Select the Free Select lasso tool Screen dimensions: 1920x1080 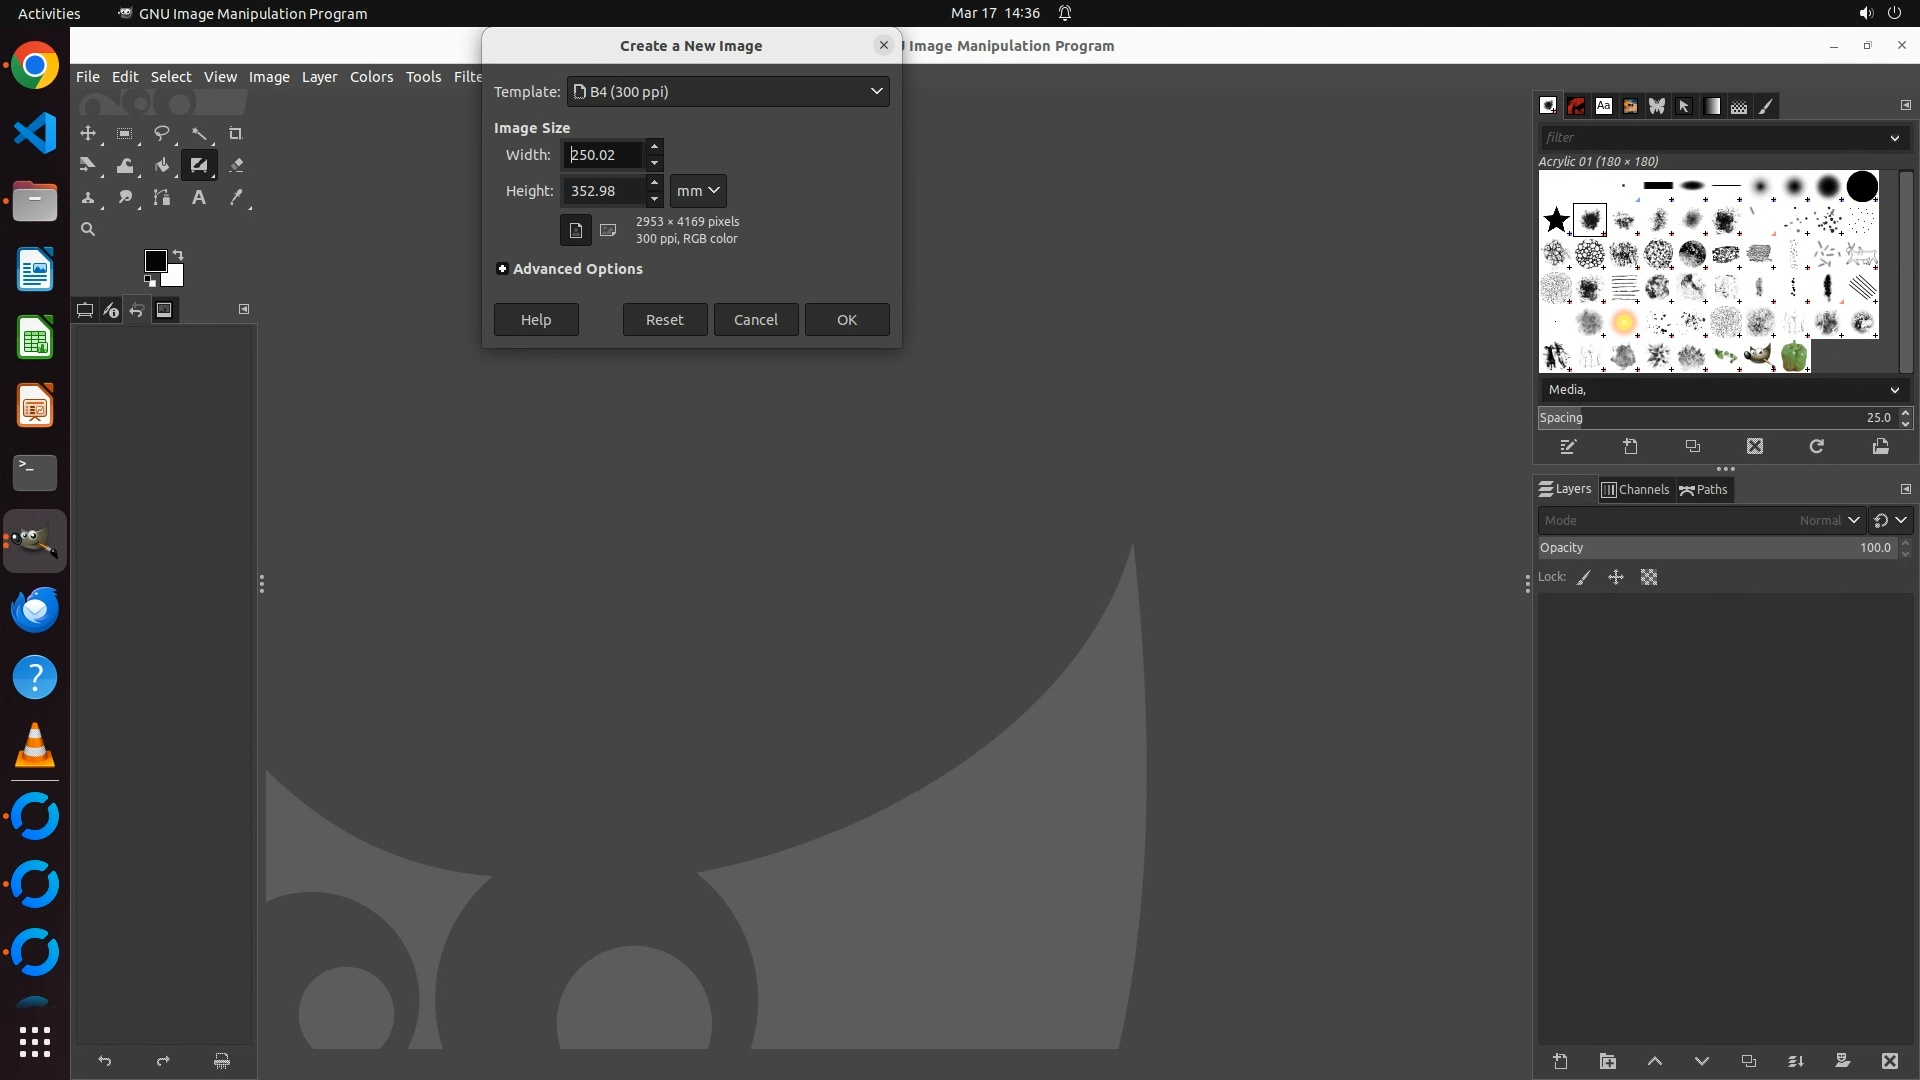pos(161,134)
